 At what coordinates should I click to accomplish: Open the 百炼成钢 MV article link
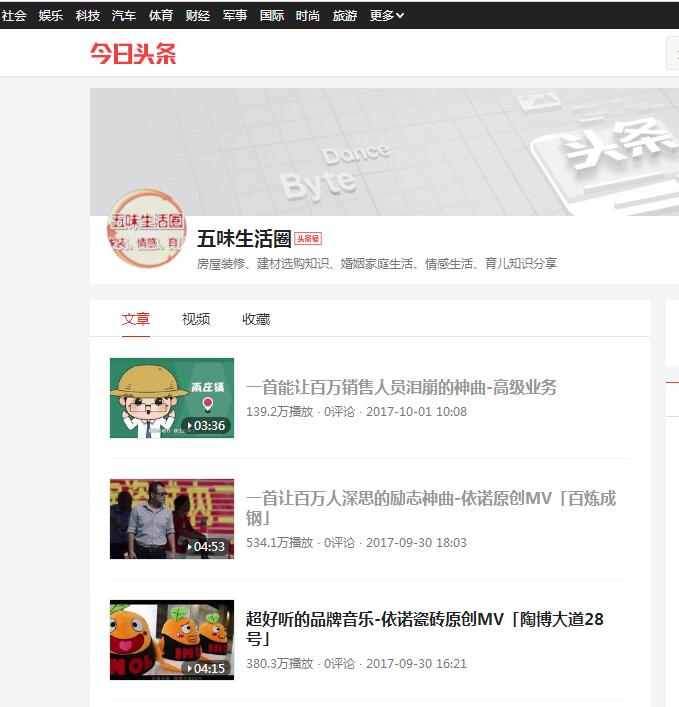[431, 508]
